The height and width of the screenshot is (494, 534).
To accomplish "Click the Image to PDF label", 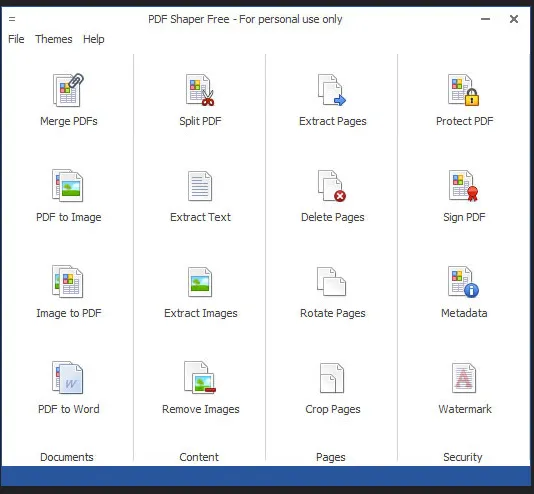I will pyautogui.click(x=69, y=313).
